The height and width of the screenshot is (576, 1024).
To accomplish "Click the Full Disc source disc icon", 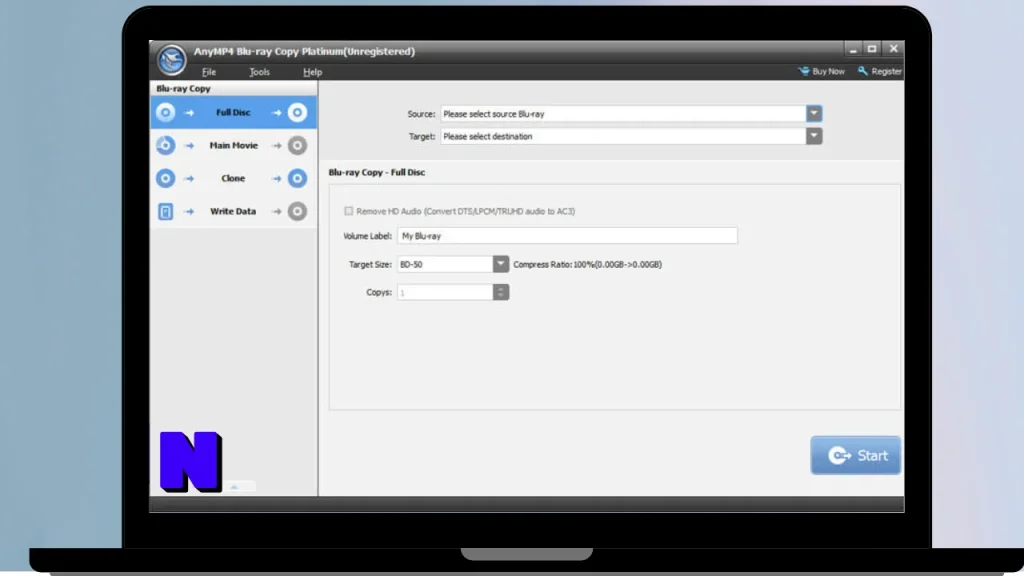I will (x=165, y=112).
